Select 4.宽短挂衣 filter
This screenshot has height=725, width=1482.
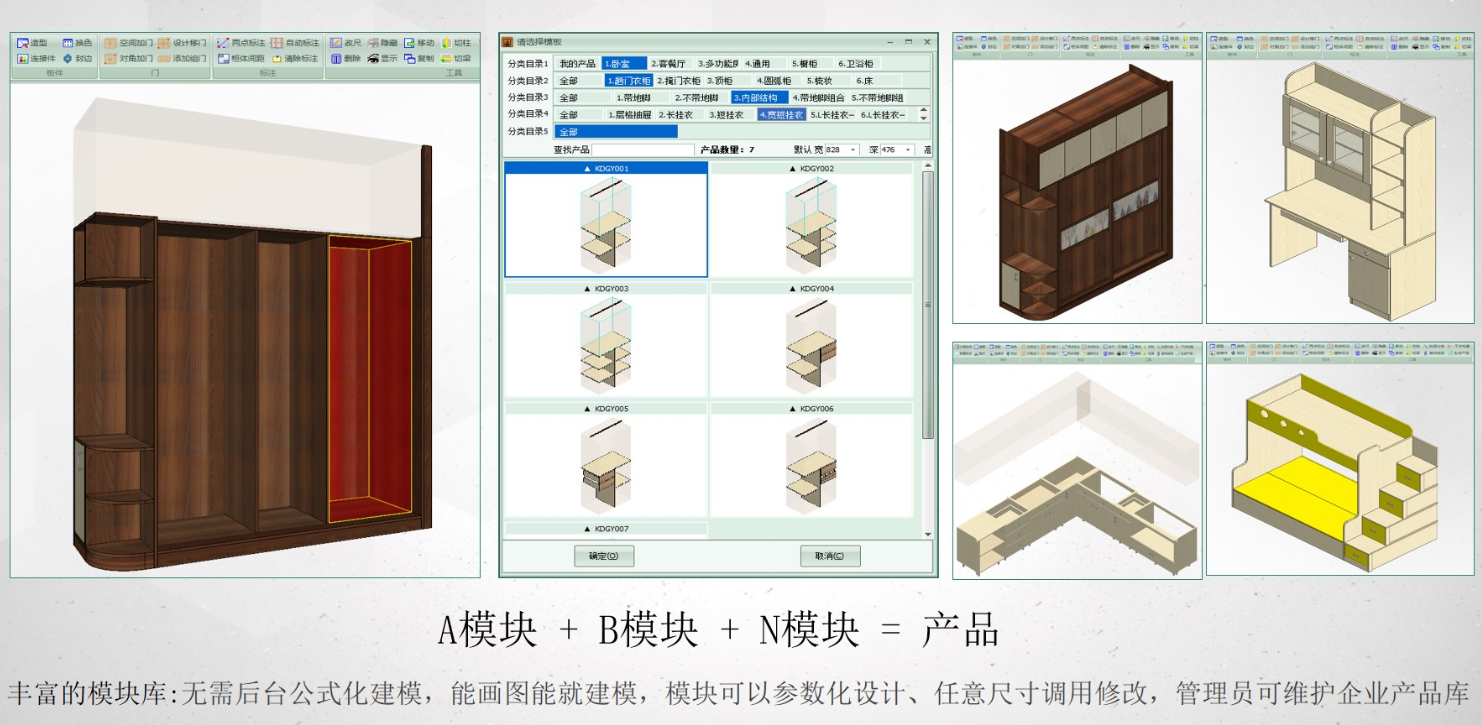(781, 115)
